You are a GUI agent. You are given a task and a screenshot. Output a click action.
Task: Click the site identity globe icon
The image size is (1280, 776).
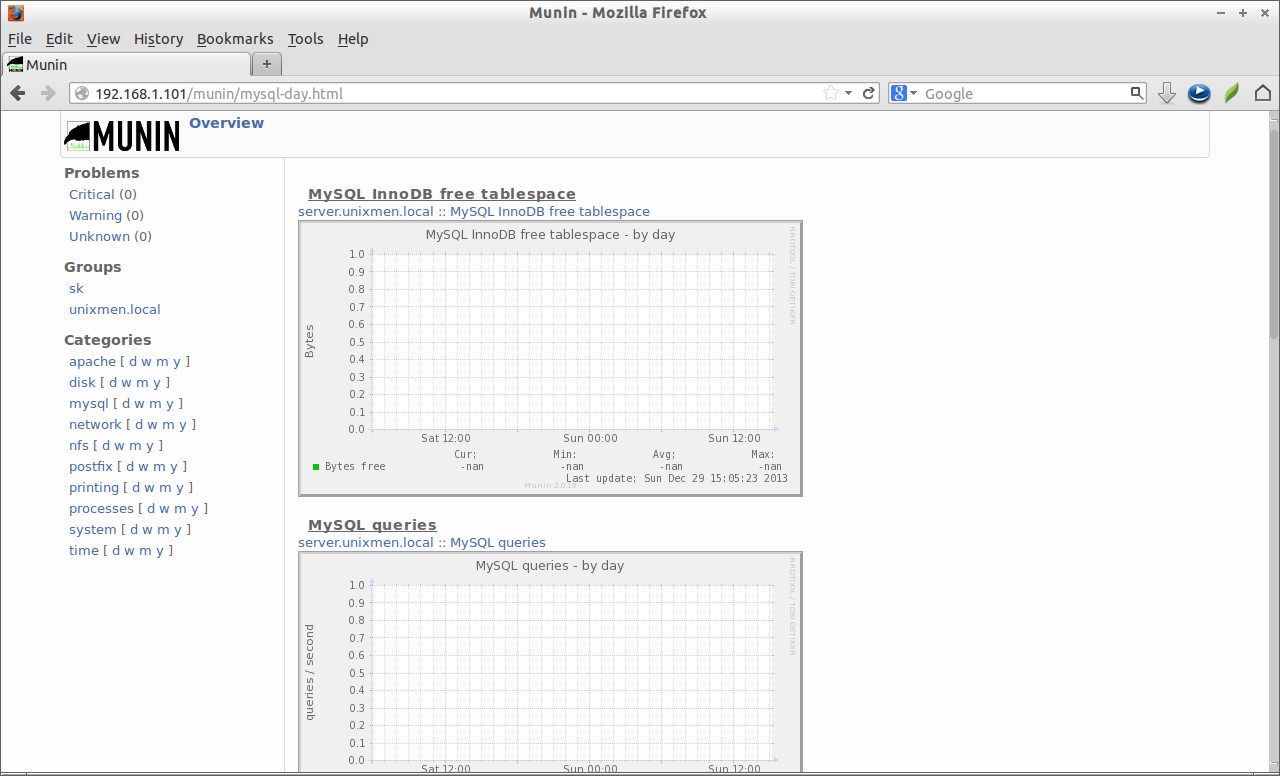[x=82, y=93]
